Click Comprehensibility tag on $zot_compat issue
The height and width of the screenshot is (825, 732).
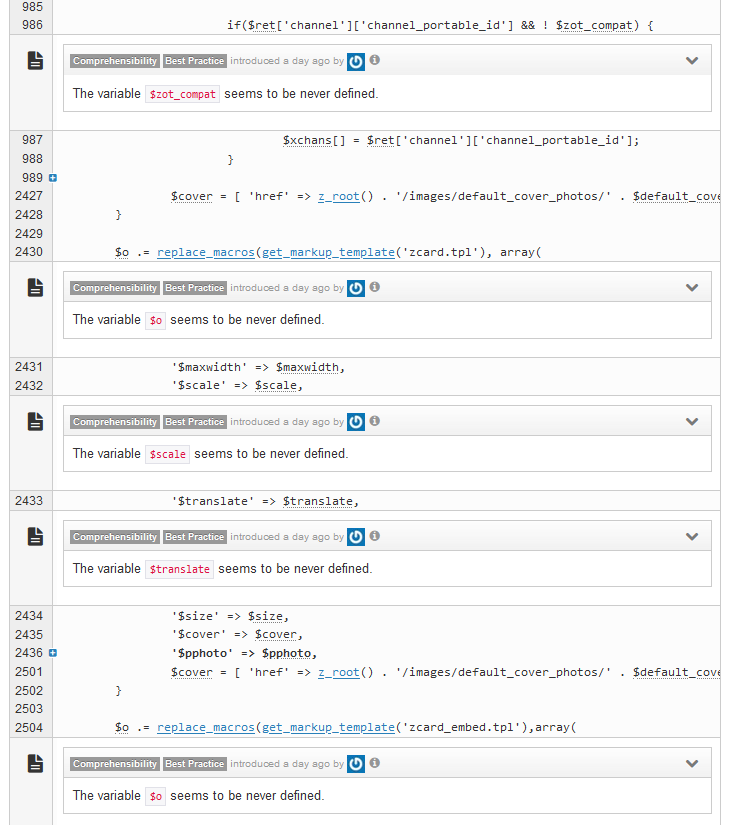(x=115, y=61)
